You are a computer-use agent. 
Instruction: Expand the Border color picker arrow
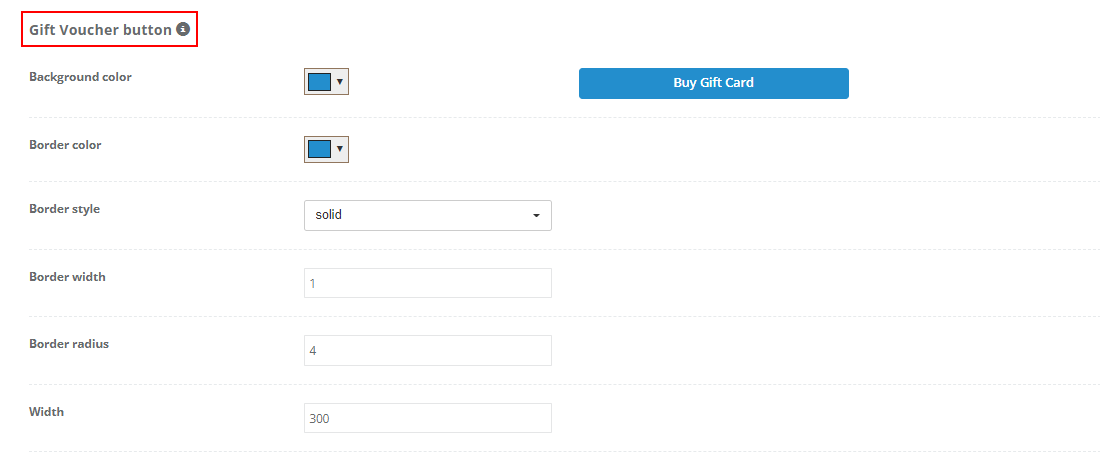coord(340,149)
